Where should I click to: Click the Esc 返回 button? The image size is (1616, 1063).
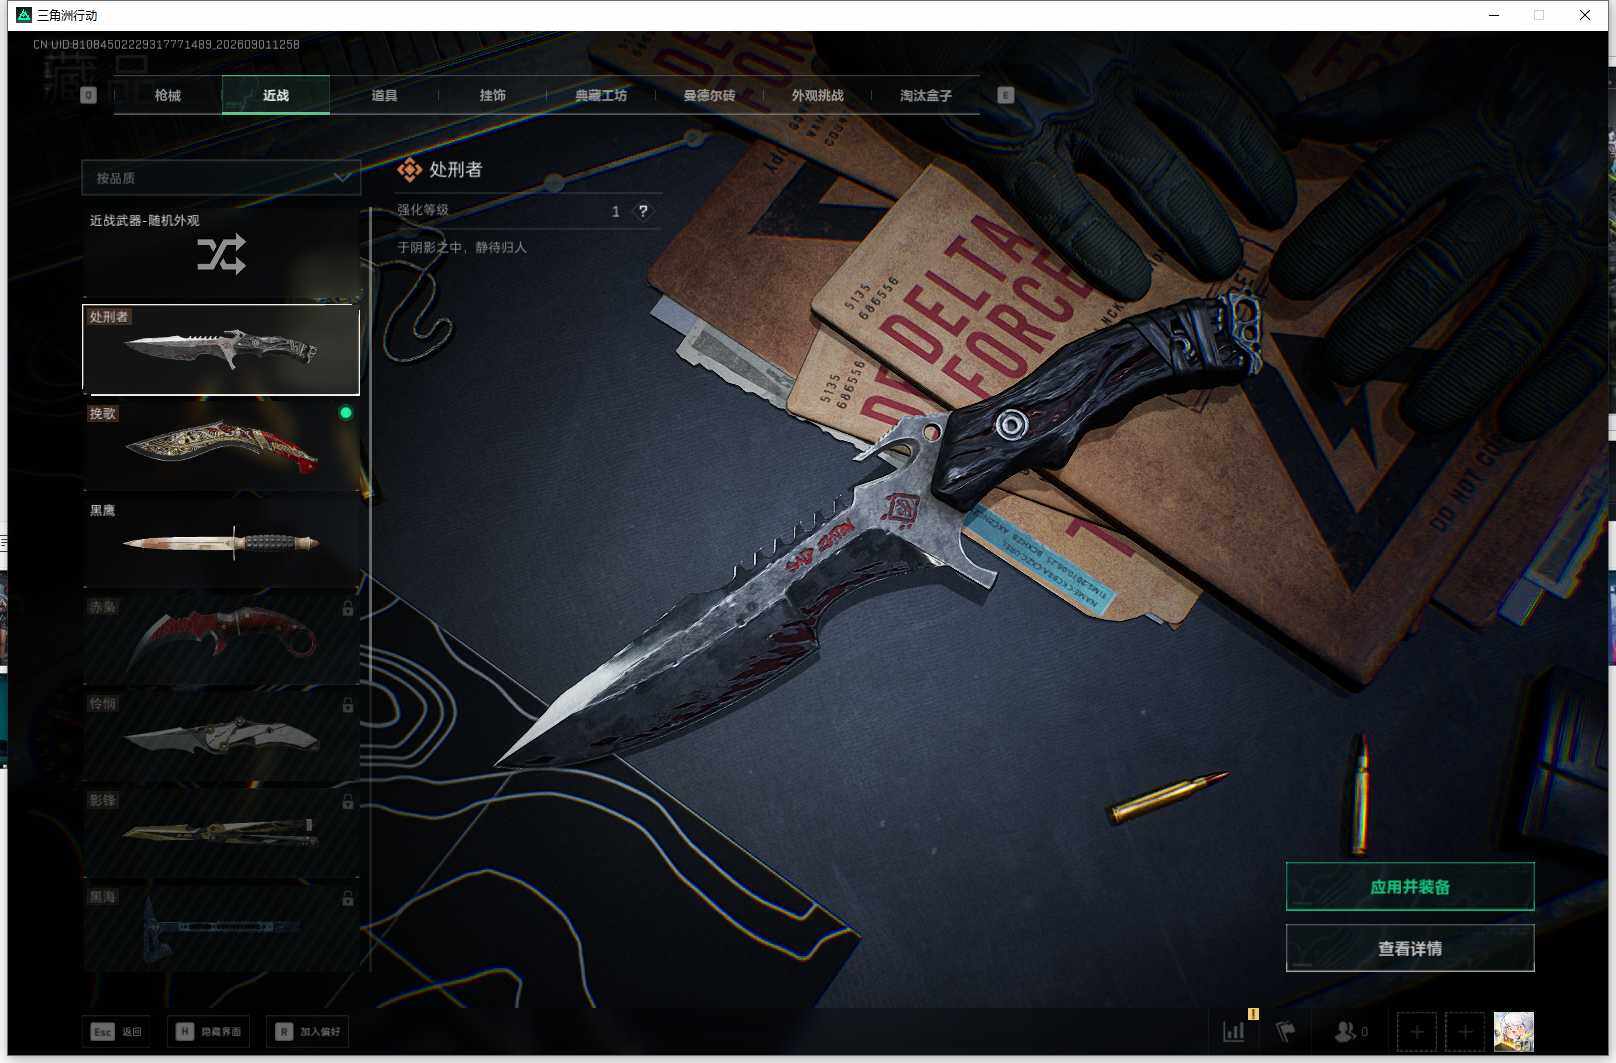tap(116, 1031)
